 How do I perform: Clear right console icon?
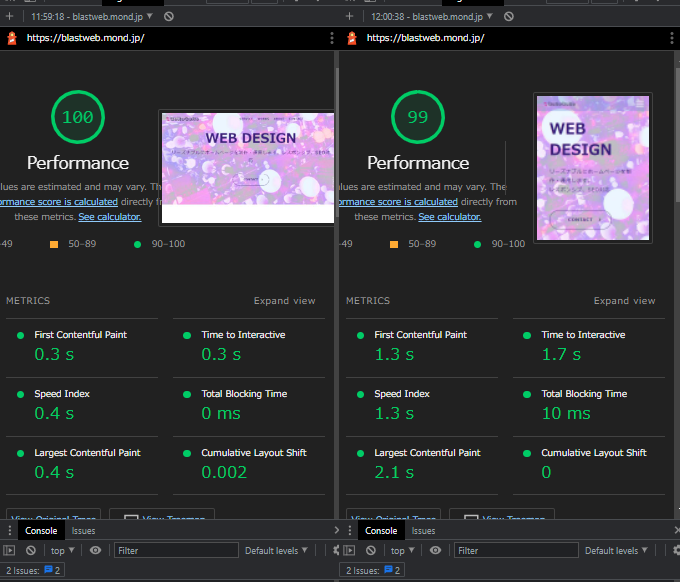370,550
